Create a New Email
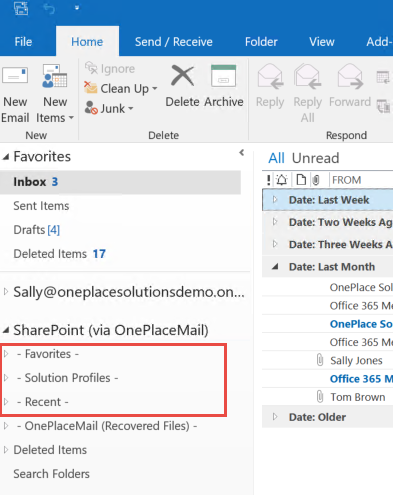Viewport: 393px width, 495px height. point(15,93)
